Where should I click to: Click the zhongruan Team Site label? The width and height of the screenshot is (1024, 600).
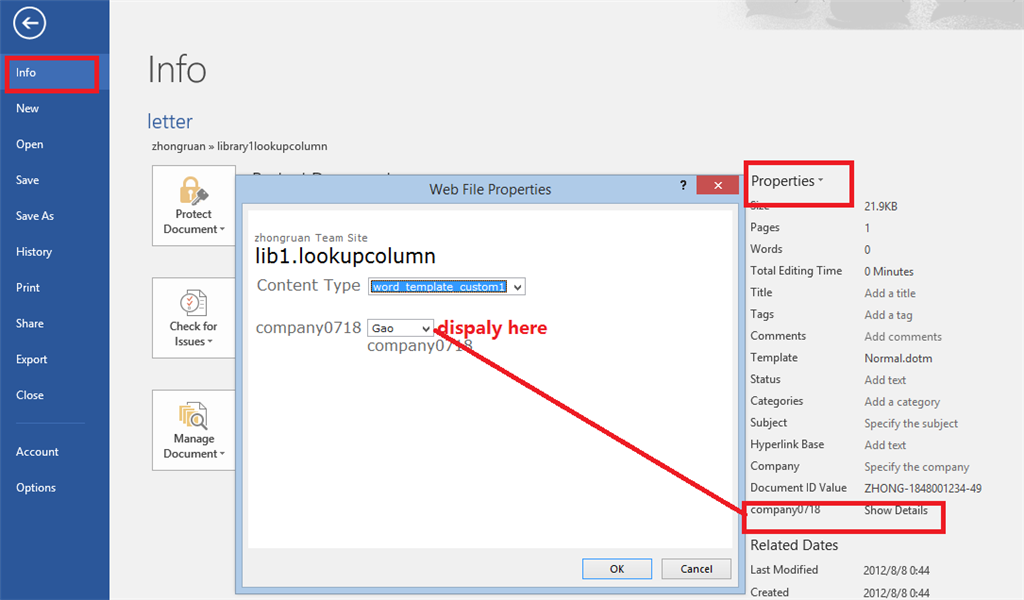pos(311,238)
